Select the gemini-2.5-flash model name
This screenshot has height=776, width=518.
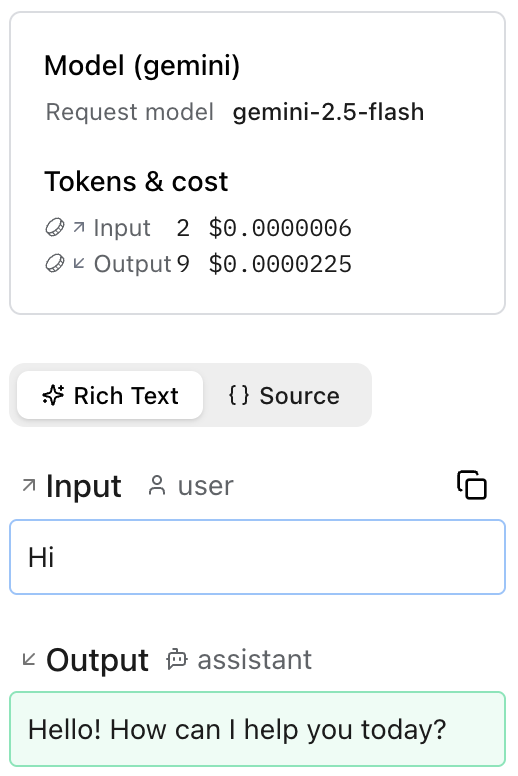tap(329, 112)
